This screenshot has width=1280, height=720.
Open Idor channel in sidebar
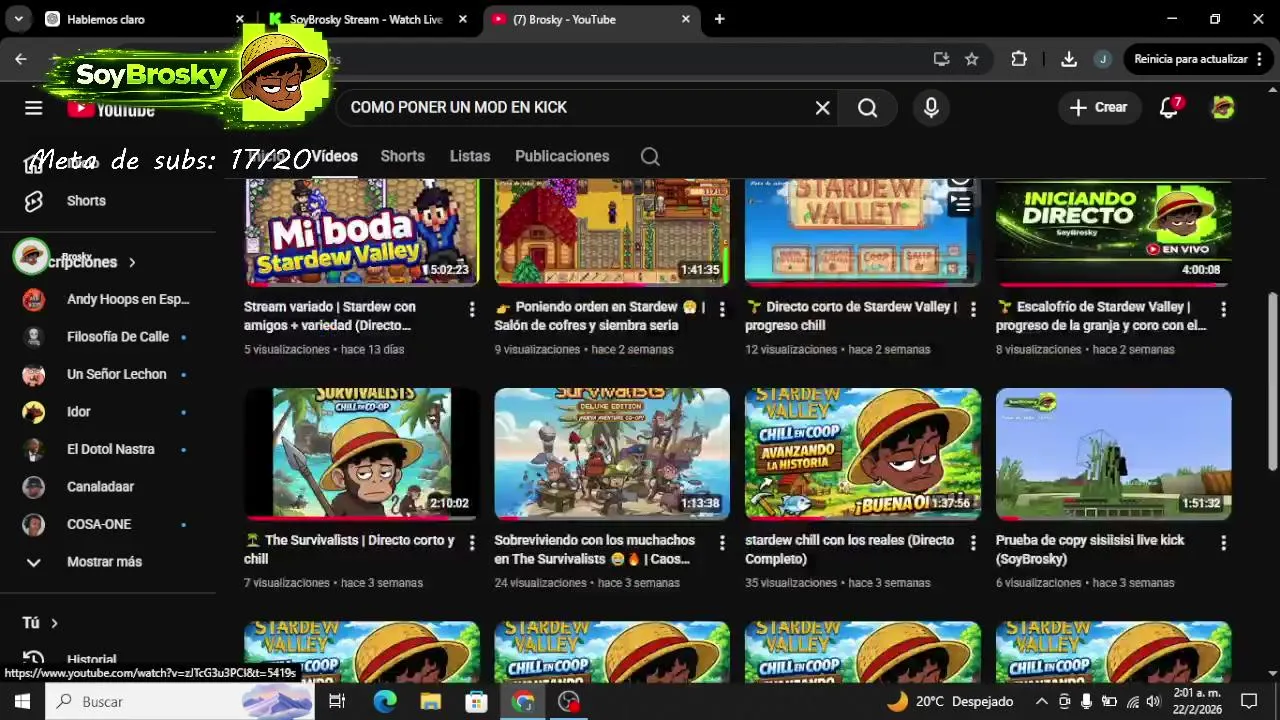click(108, 412)
